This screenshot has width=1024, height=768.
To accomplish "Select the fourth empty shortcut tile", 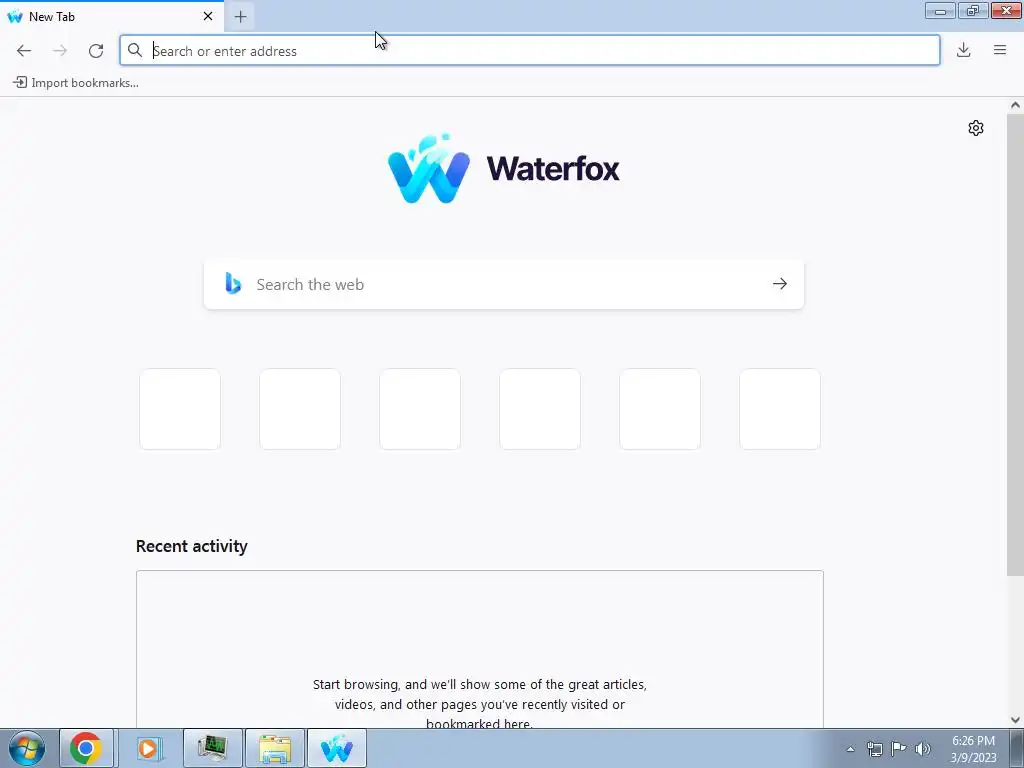I will click(540, 409).
